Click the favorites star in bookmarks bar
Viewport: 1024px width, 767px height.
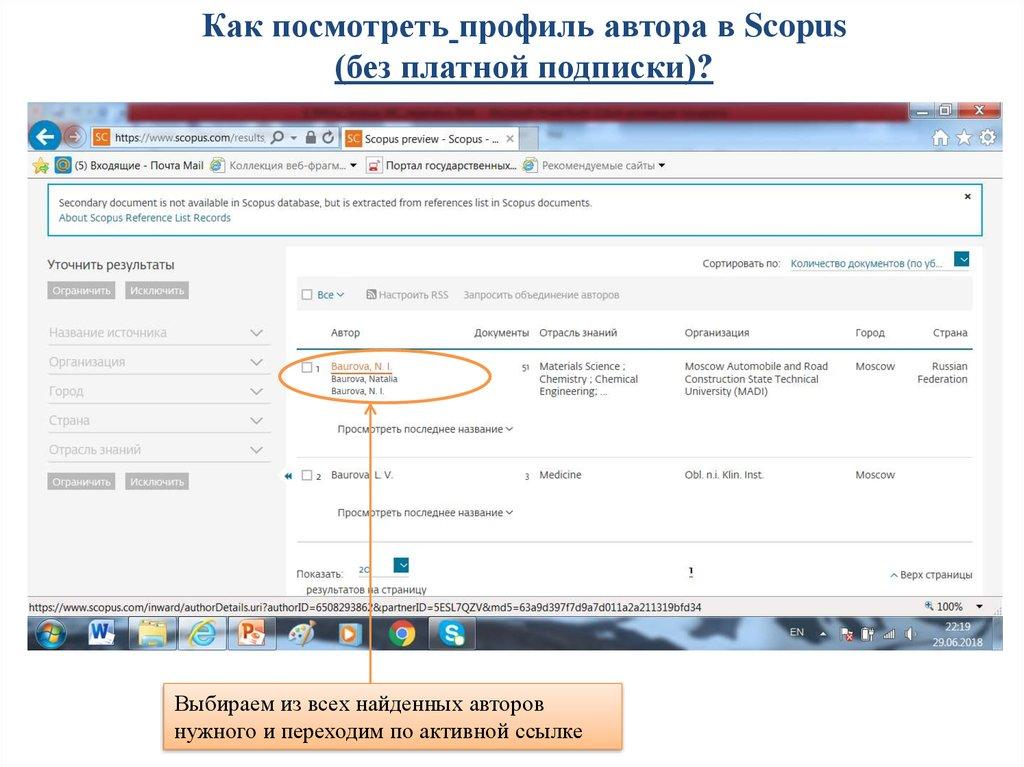(40, 165)
